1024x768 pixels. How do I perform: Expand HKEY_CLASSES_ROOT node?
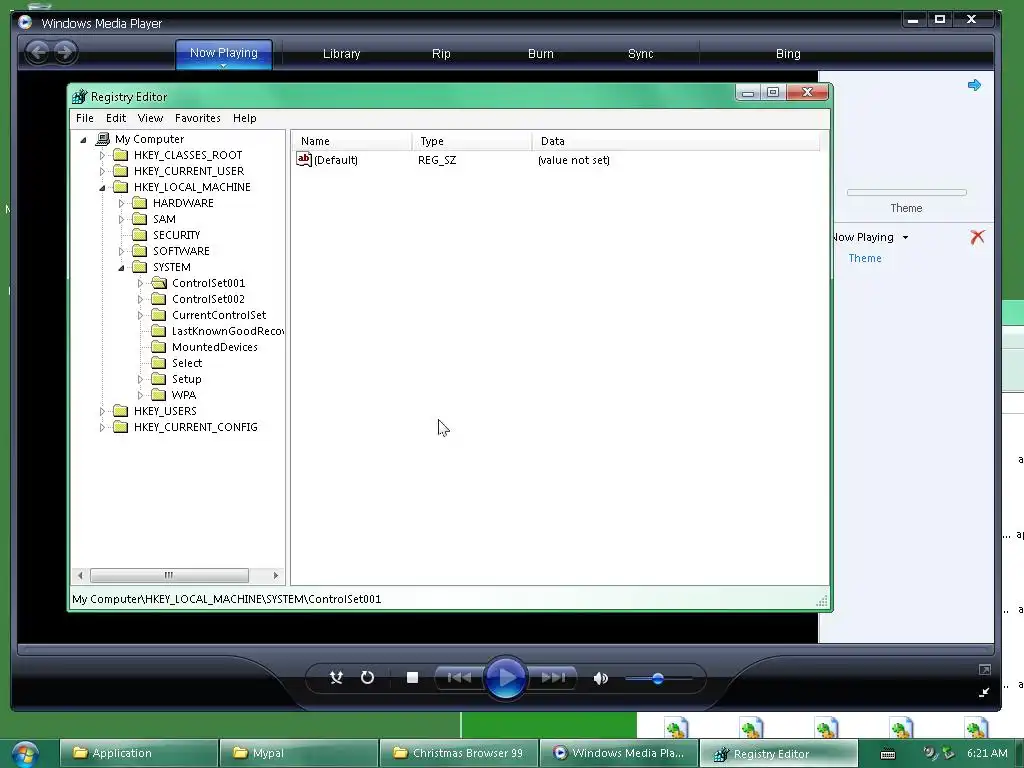click(102, 155)
